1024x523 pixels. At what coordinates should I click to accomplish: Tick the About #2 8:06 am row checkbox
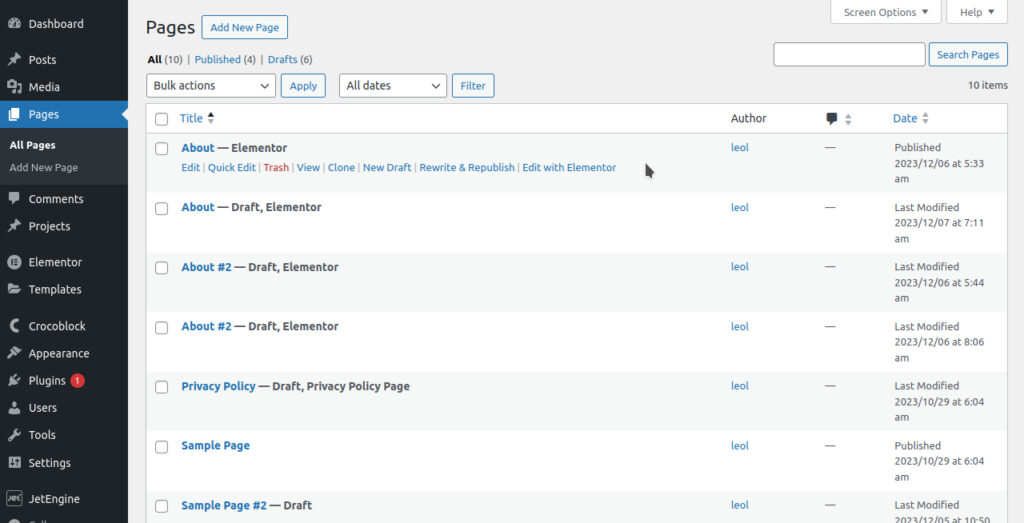161,327
